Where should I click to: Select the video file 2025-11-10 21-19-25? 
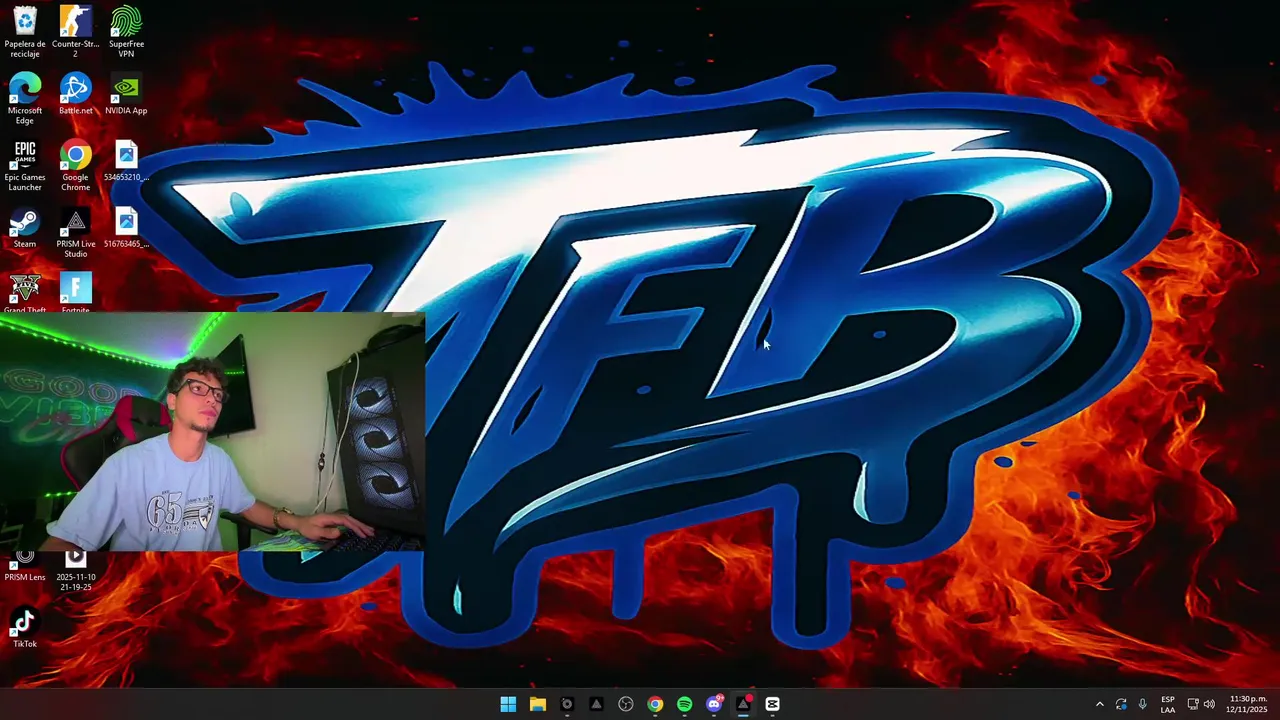pyautogui.click(x=75, y=570)
